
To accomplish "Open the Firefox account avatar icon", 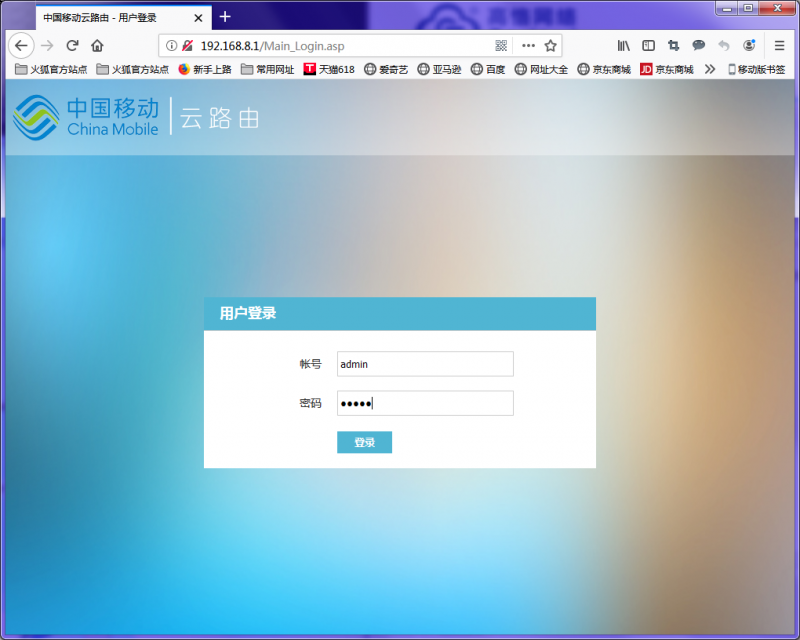I will tap(749, 46).
